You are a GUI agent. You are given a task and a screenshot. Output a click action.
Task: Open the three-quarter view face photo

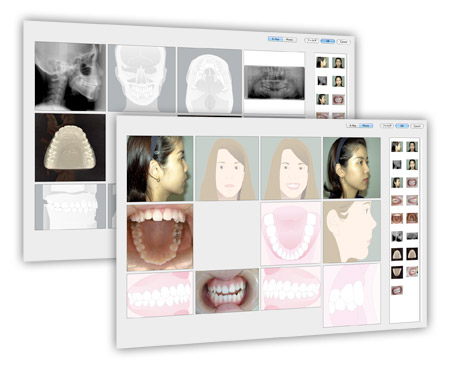click(x=352, y=168)
